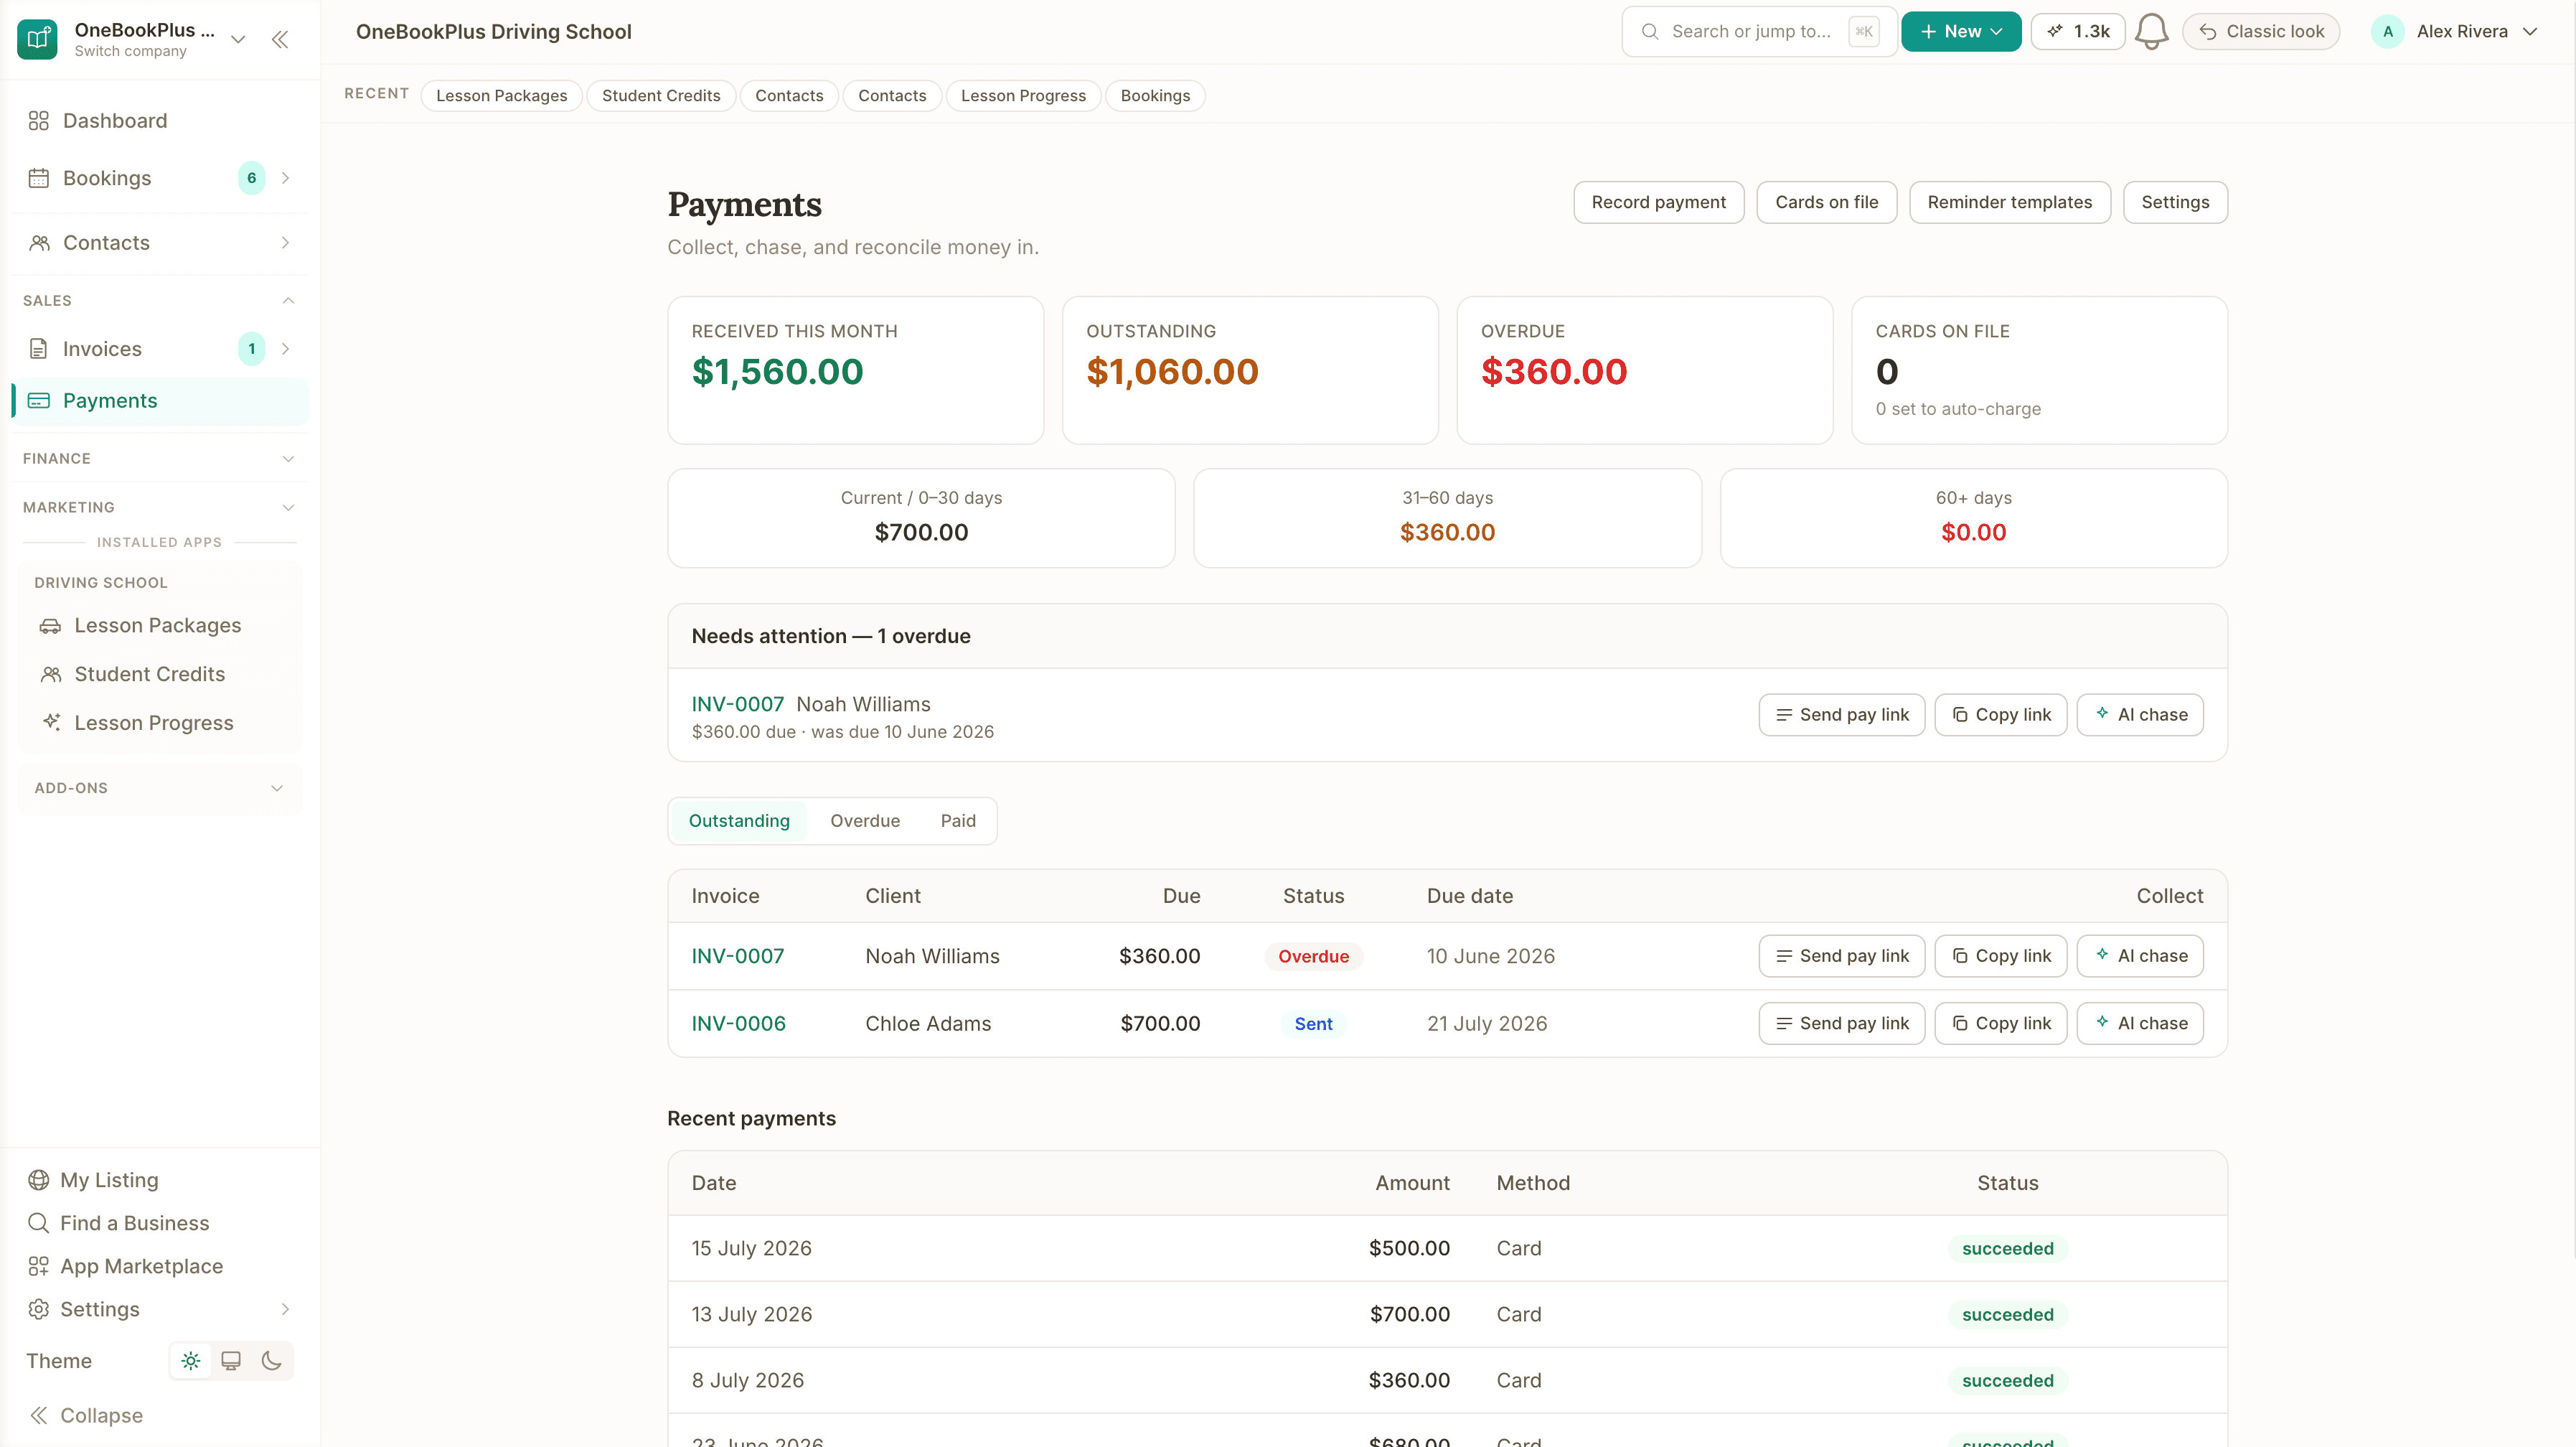This screenshot has width=2576, height=1447.
Task: Go to Bookings in the sidebar
Action: (160, 178)
